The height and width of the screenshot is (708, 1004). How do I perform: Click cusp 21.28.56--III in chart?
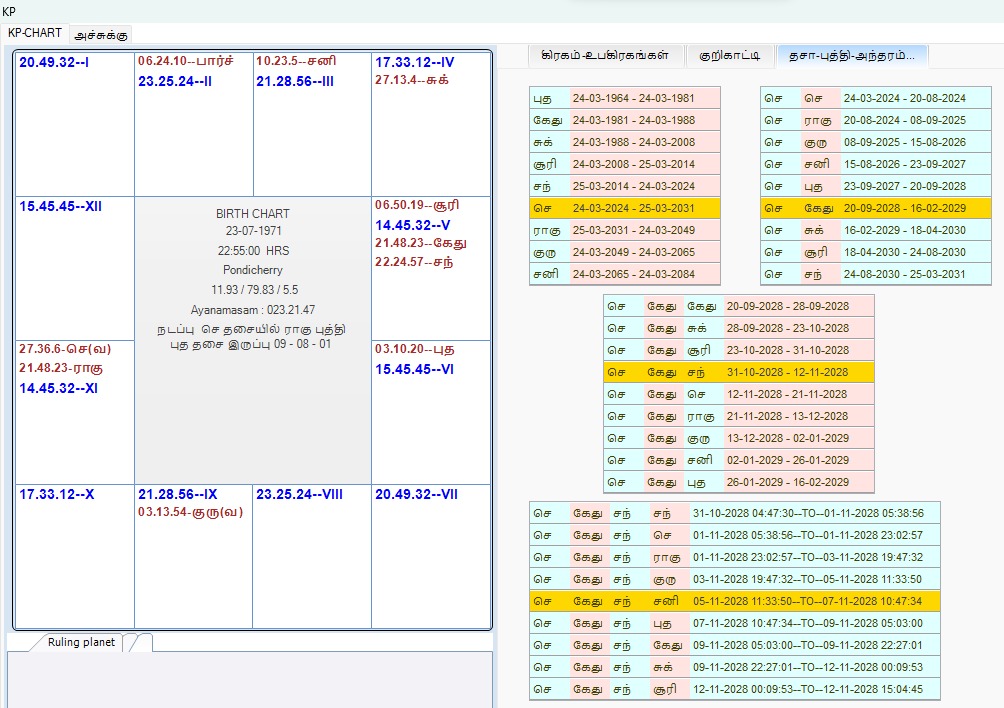click(295, 81)
